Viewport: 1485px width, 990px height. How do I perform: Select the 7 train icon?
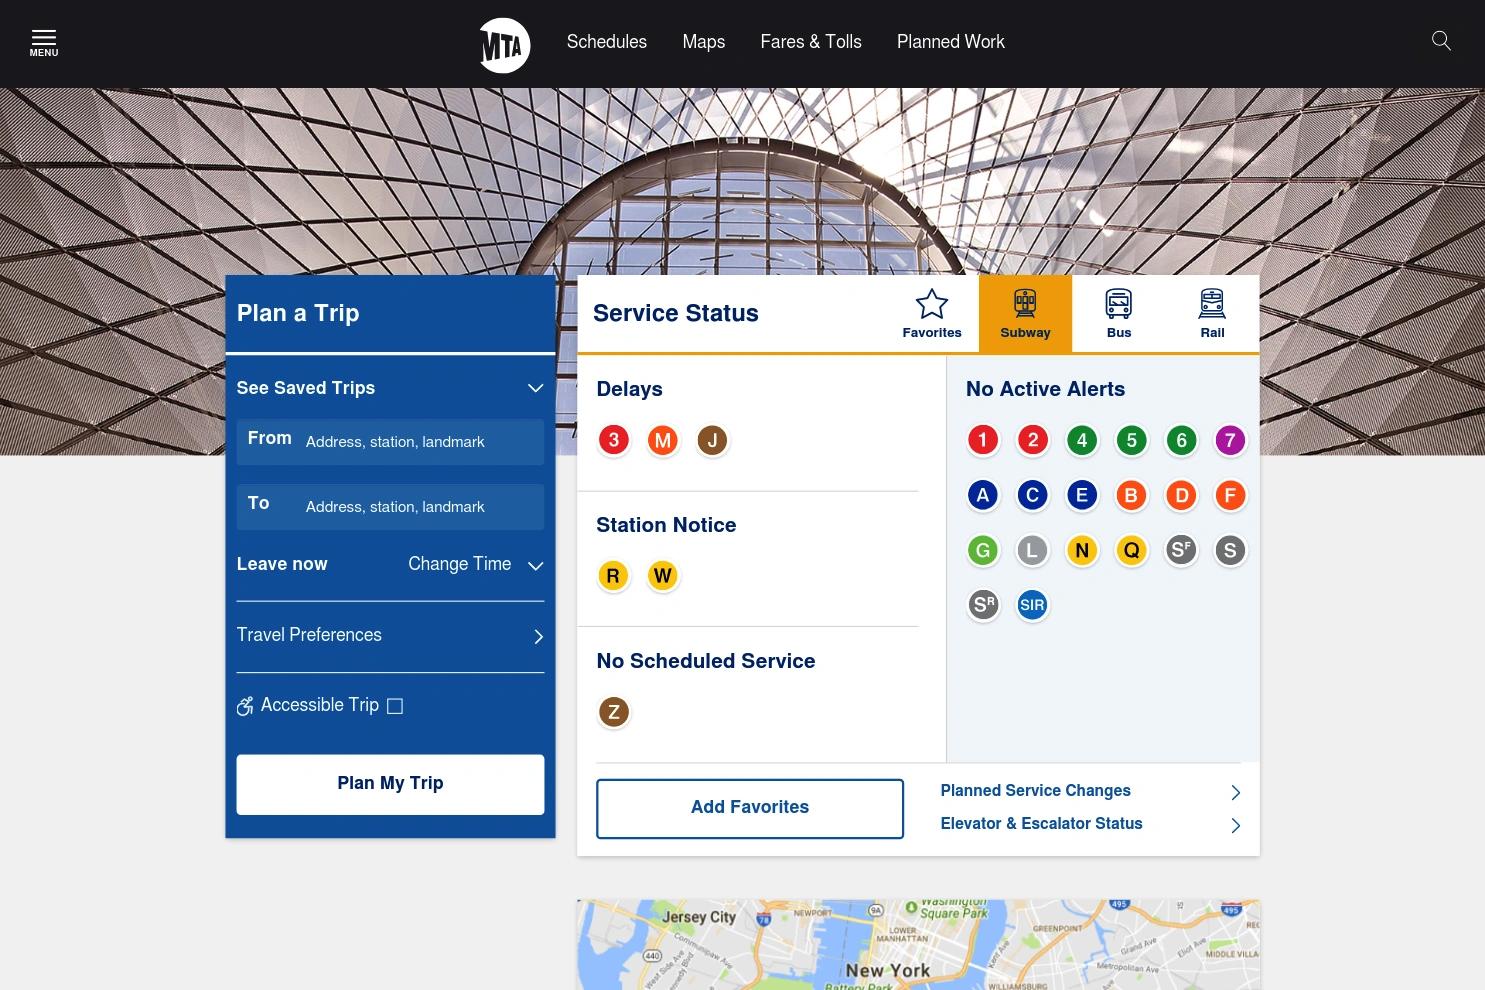[1230, 440]
